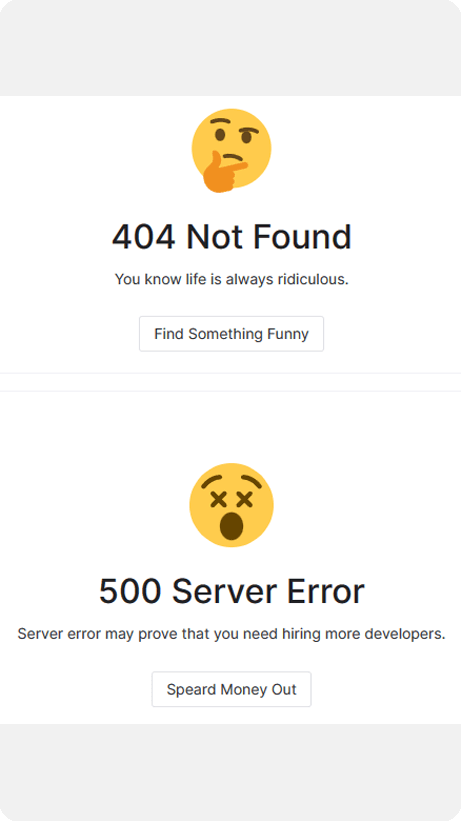
Task: Click the number 500 in the second heading
Action: pyautogui.click(x=130, y=592)
